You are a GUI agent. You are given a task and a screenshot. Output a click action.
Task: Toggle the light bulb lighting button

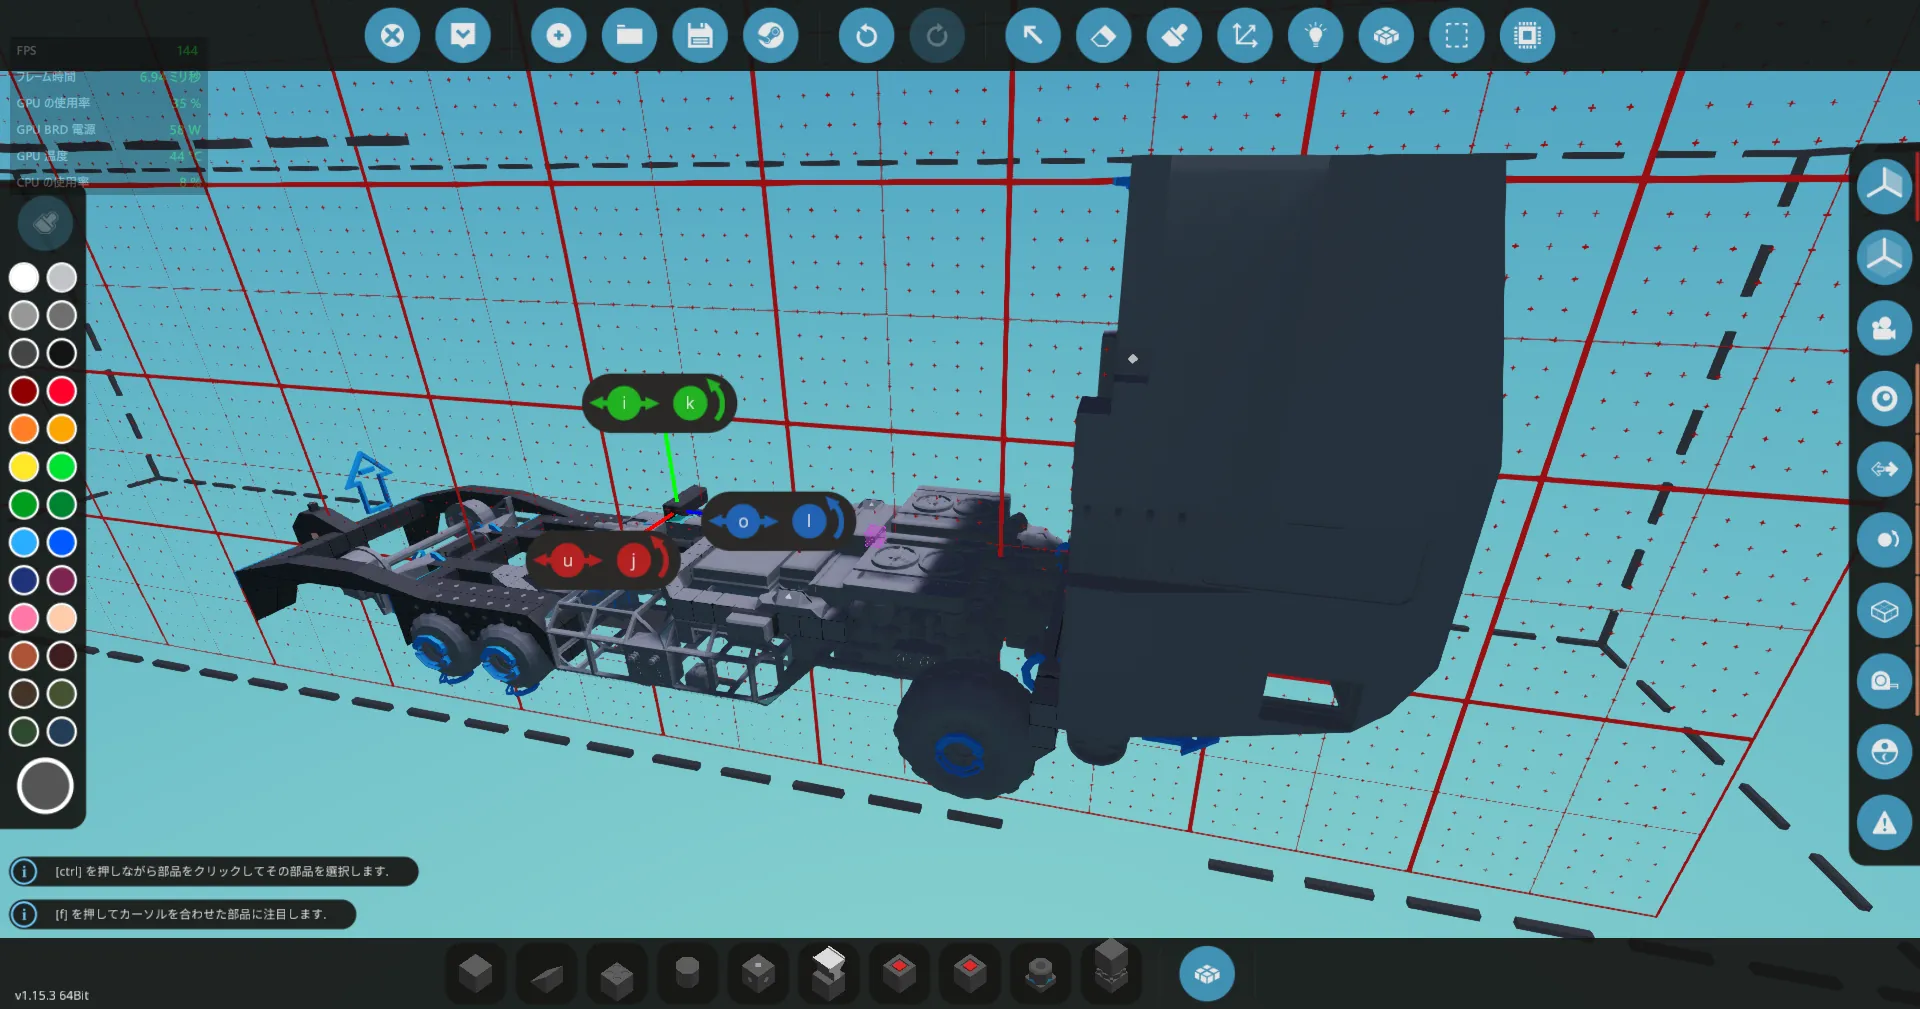click(x=1315, y=36)
